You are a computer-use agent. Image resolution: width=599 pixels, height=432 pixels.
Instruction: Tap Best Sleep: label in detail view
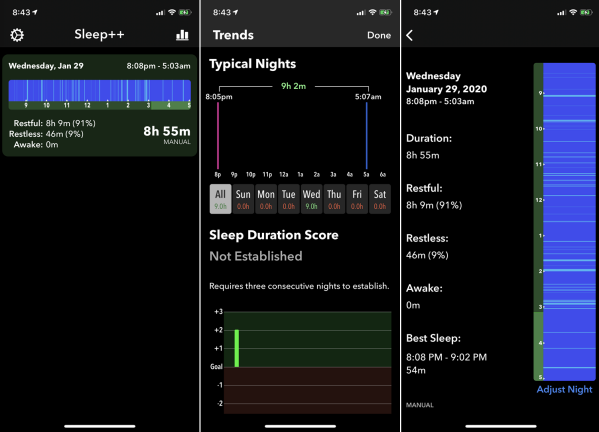pos(433,338)
